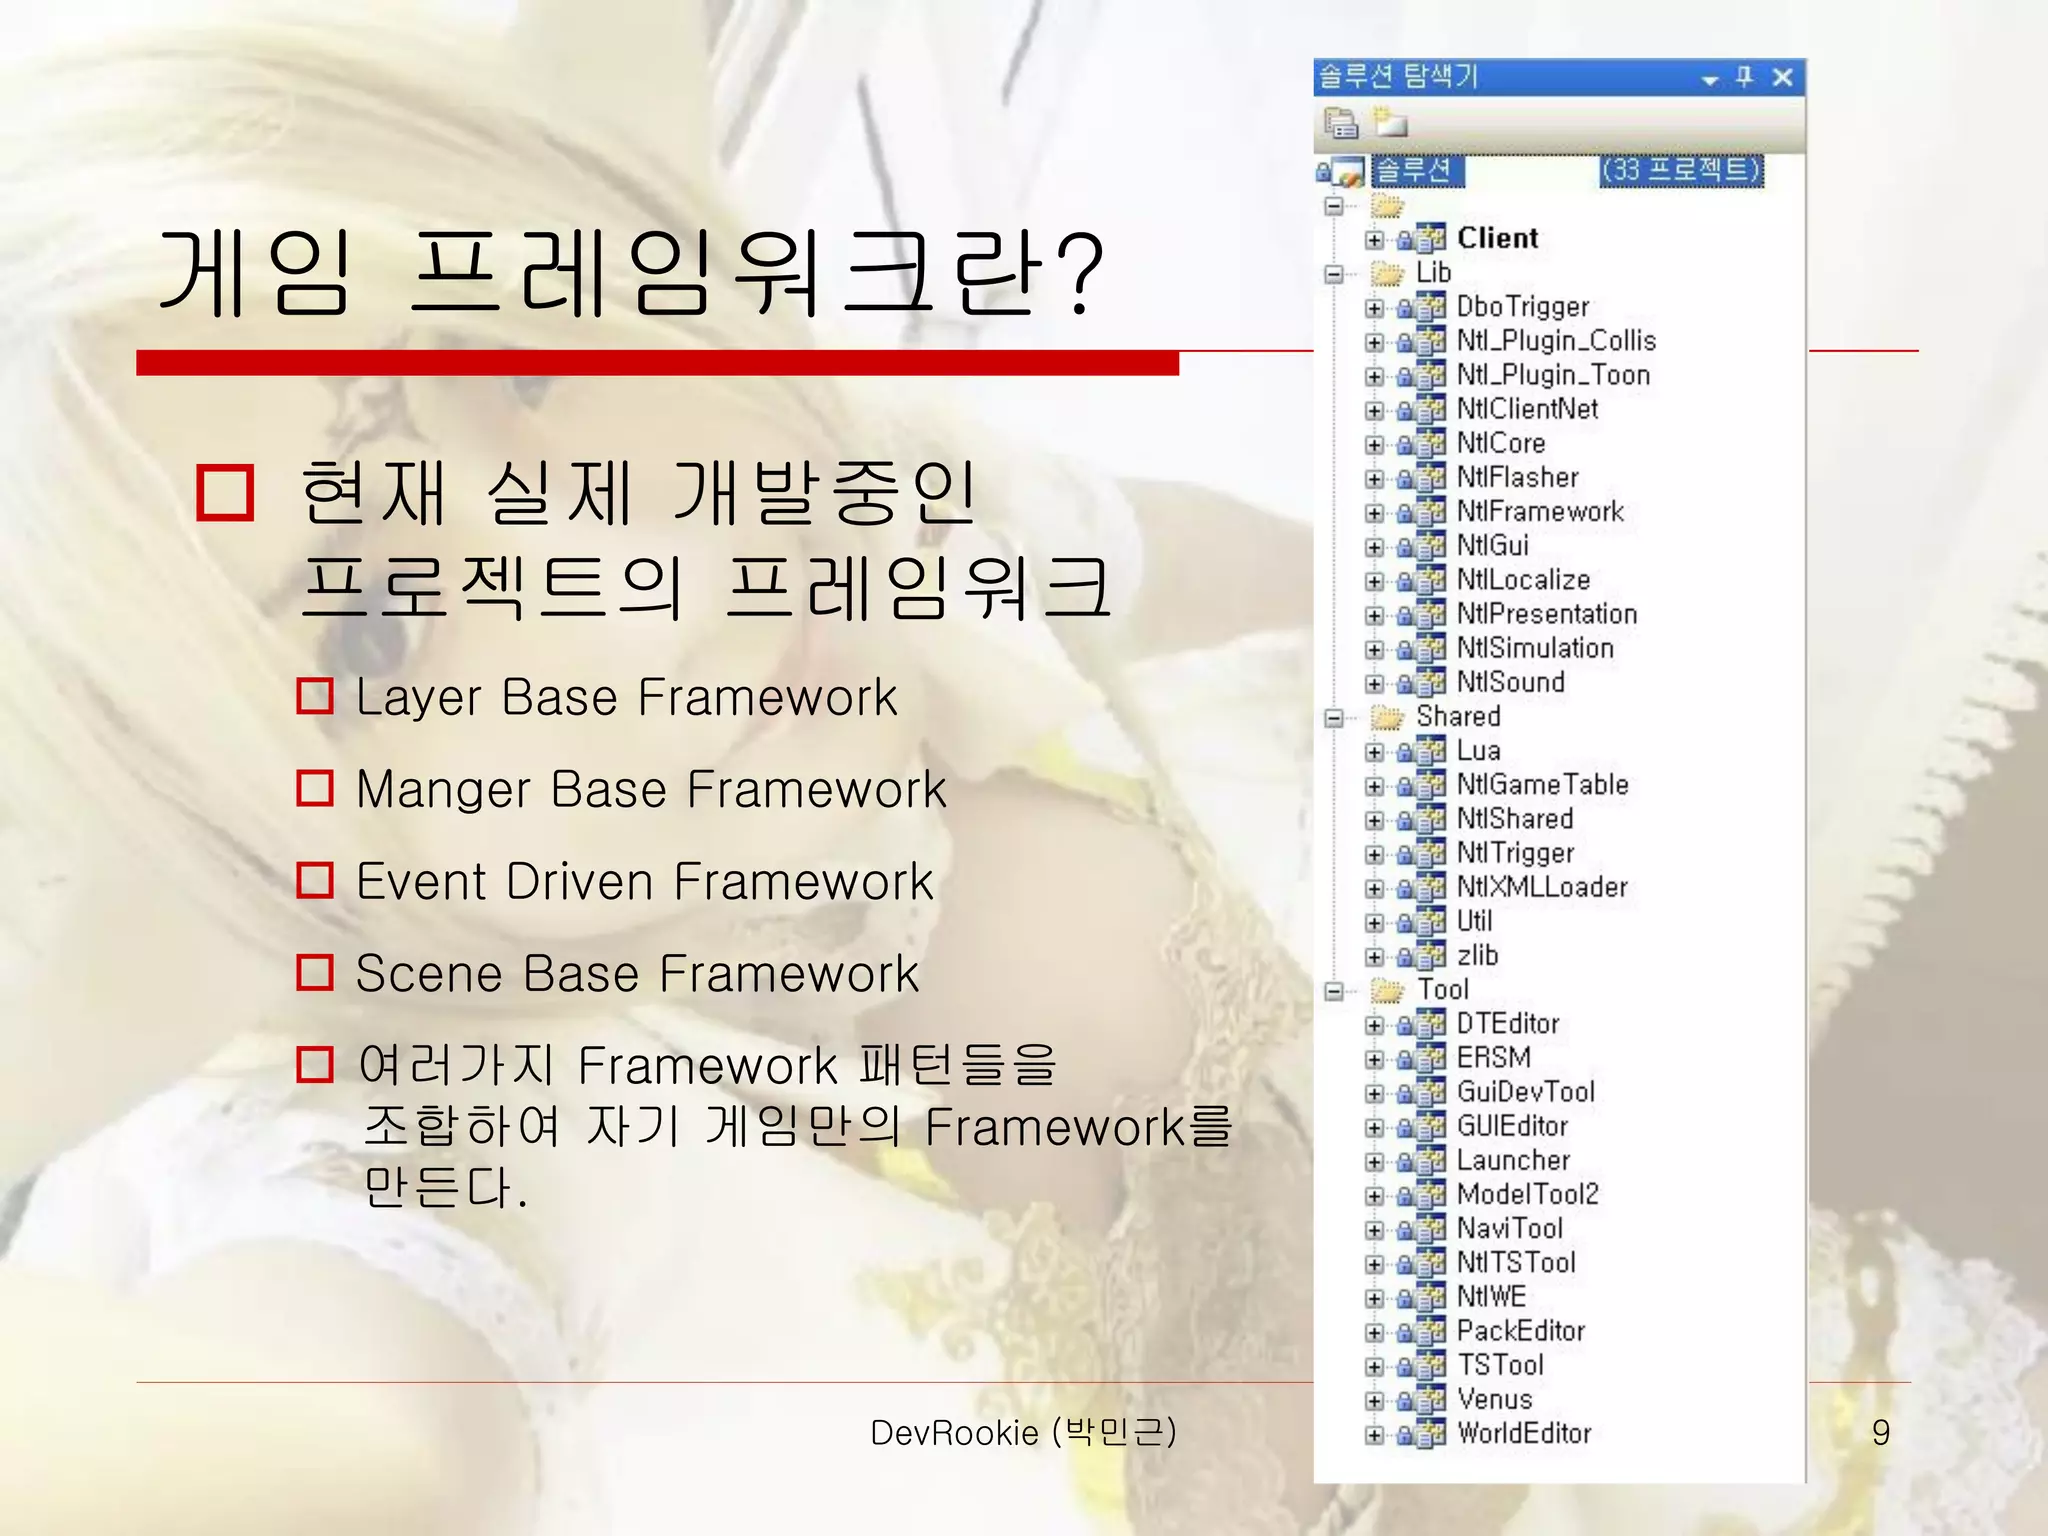Screen dimensions: 2048x1536
Task: Collapse the Lib folder node
Action: (1334, 273)
